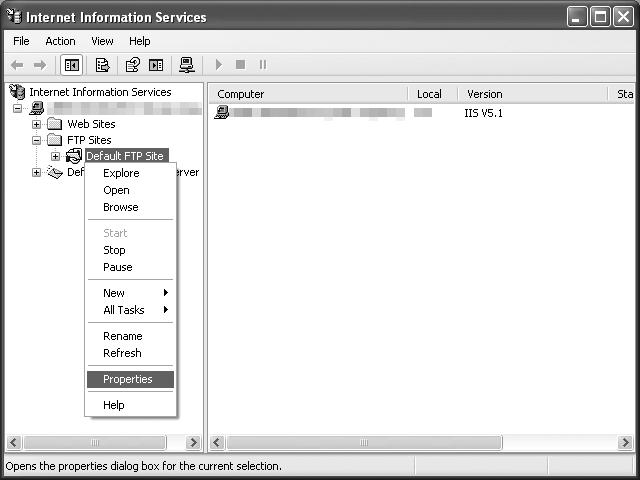Select the Default FTP Site tree item
This screenshot has height=480, width=640.
click(x=125, y=156)
